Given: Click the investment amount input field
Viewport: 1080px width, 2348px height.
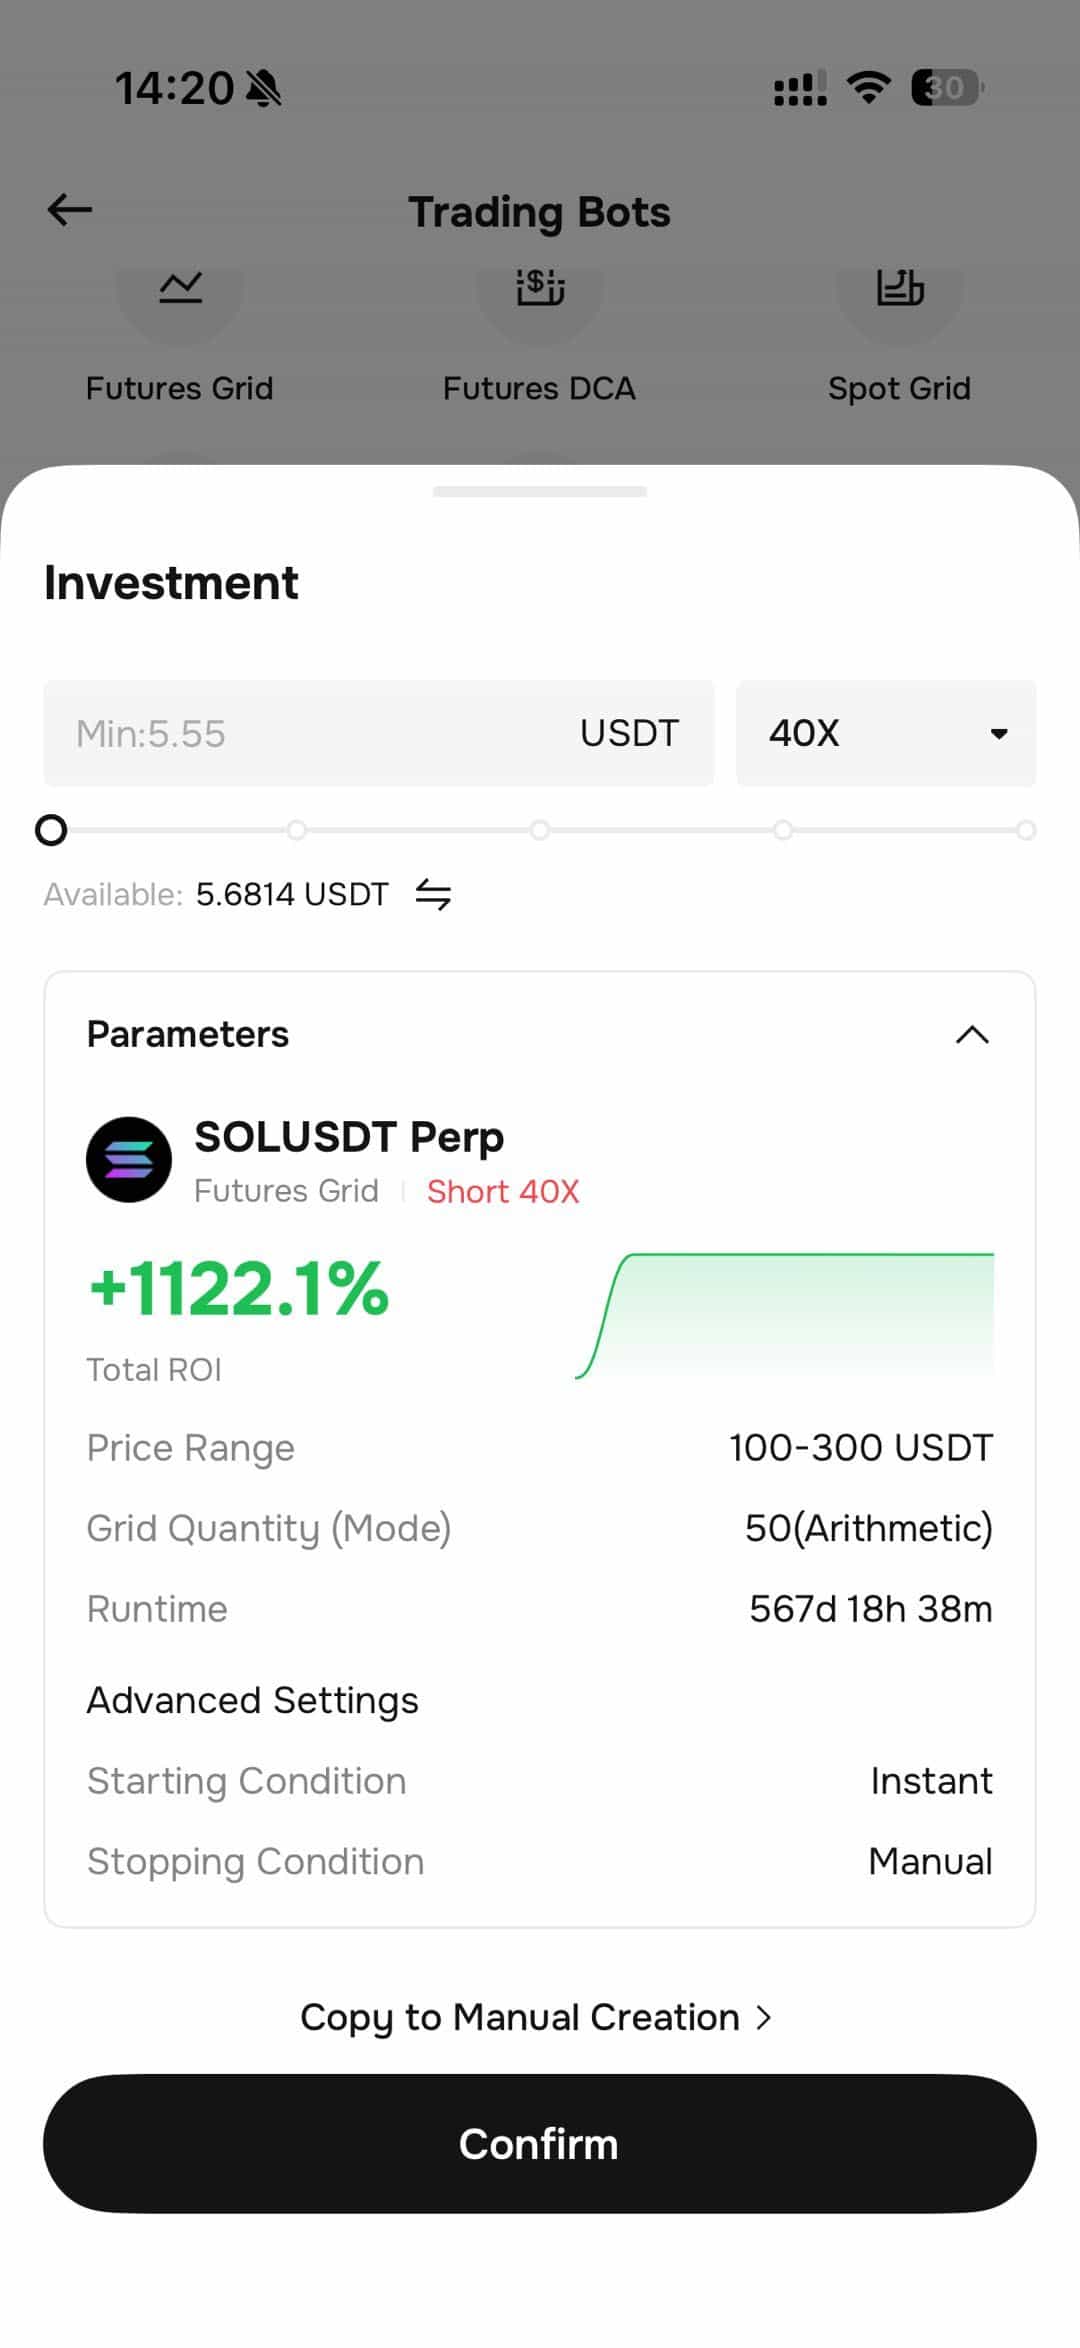Looking at the screenshot, I should [x=379, y=733].
